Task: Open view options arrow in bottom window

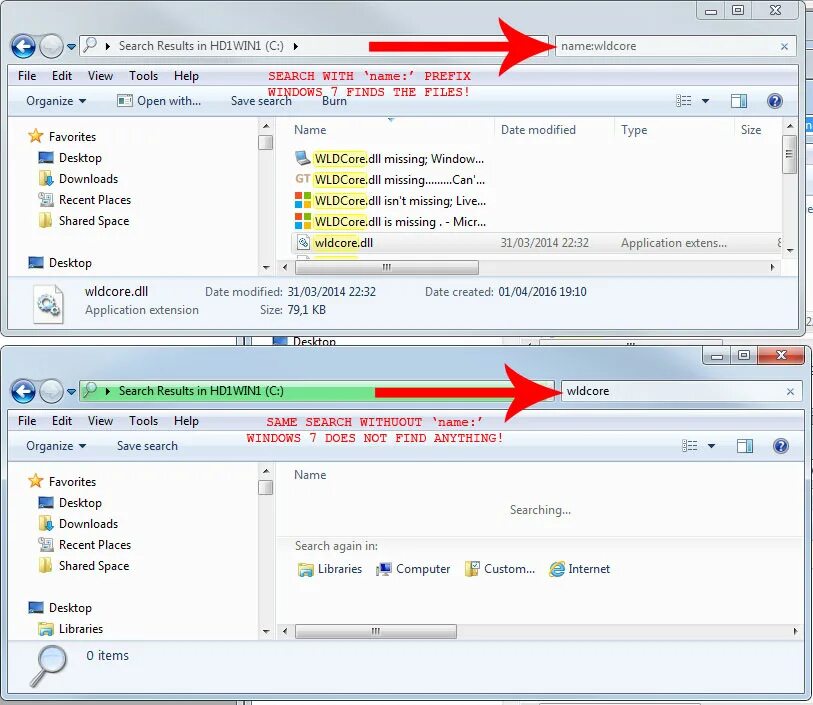Action: 711,446
